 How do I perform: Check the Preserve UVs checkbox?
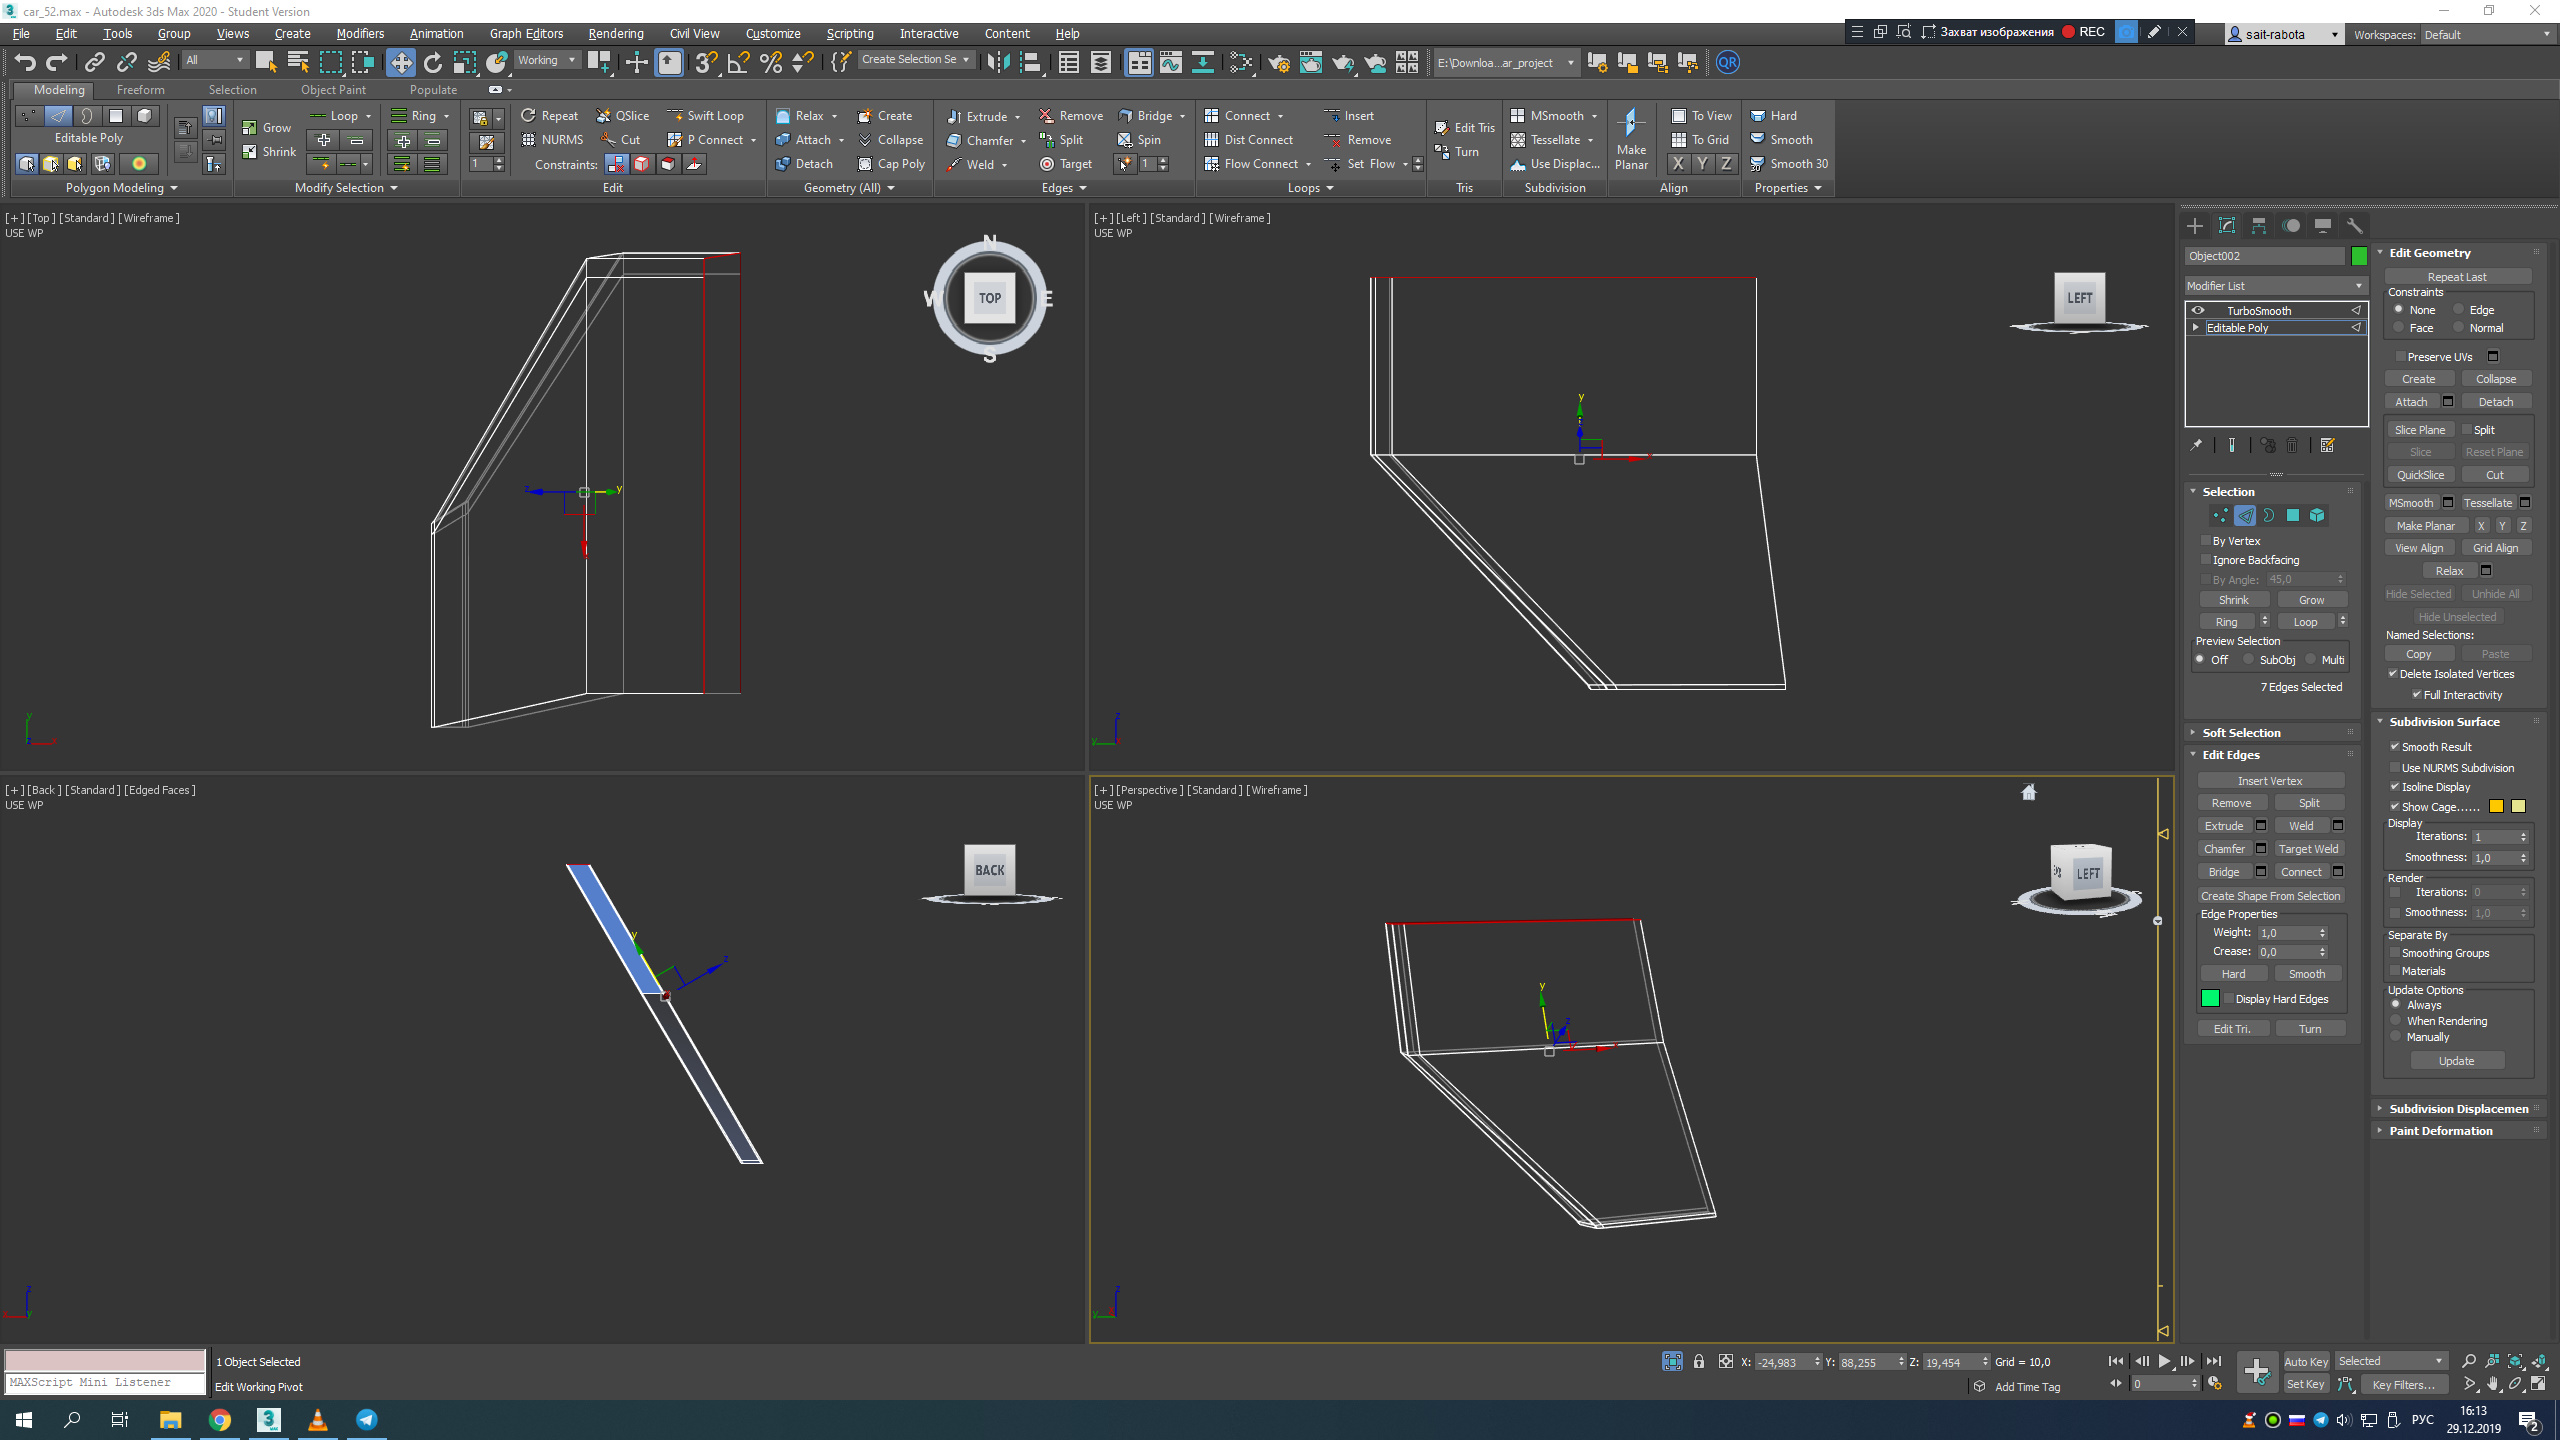pyautogui.click(x=2400, y=357)
